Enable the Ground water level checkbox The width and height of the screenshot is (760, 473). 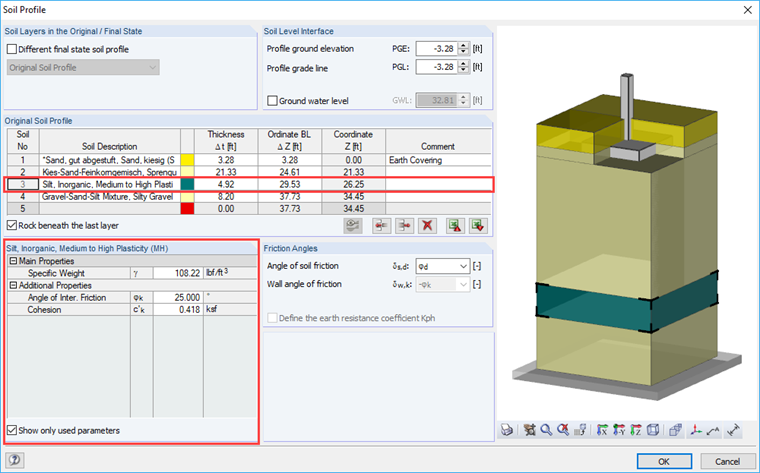pos(272,101)
